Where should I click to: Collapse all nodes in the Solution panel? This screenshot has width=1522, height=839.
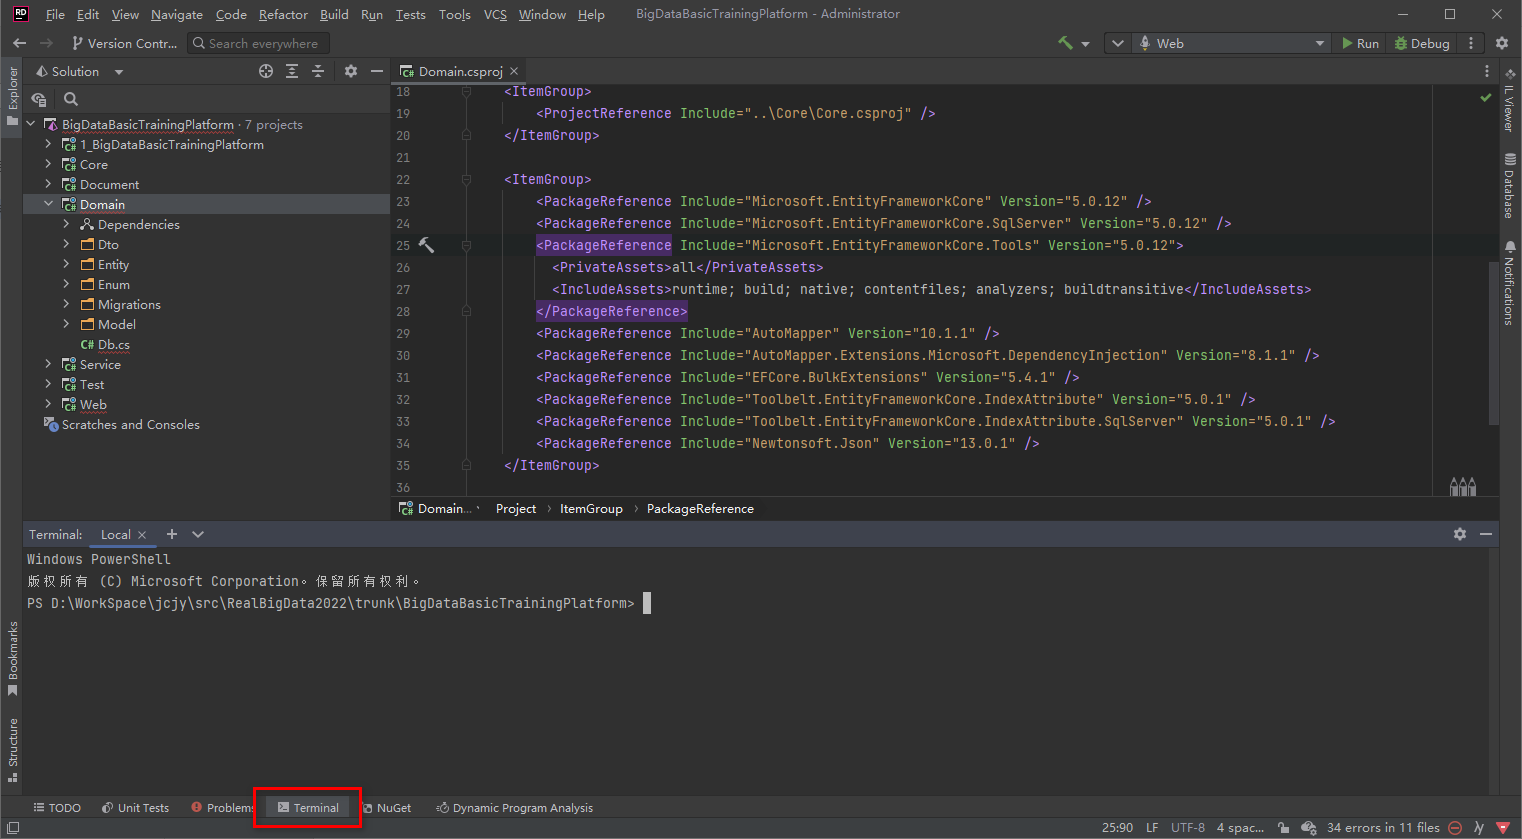pyautogui.click(x=317, y=71)
